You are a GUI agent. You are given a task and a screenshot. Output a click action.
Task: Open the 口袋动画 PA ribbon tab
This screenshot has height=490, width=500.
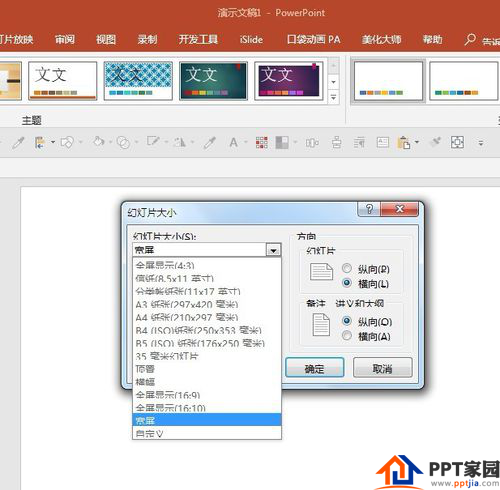click(x=313, y=40)
